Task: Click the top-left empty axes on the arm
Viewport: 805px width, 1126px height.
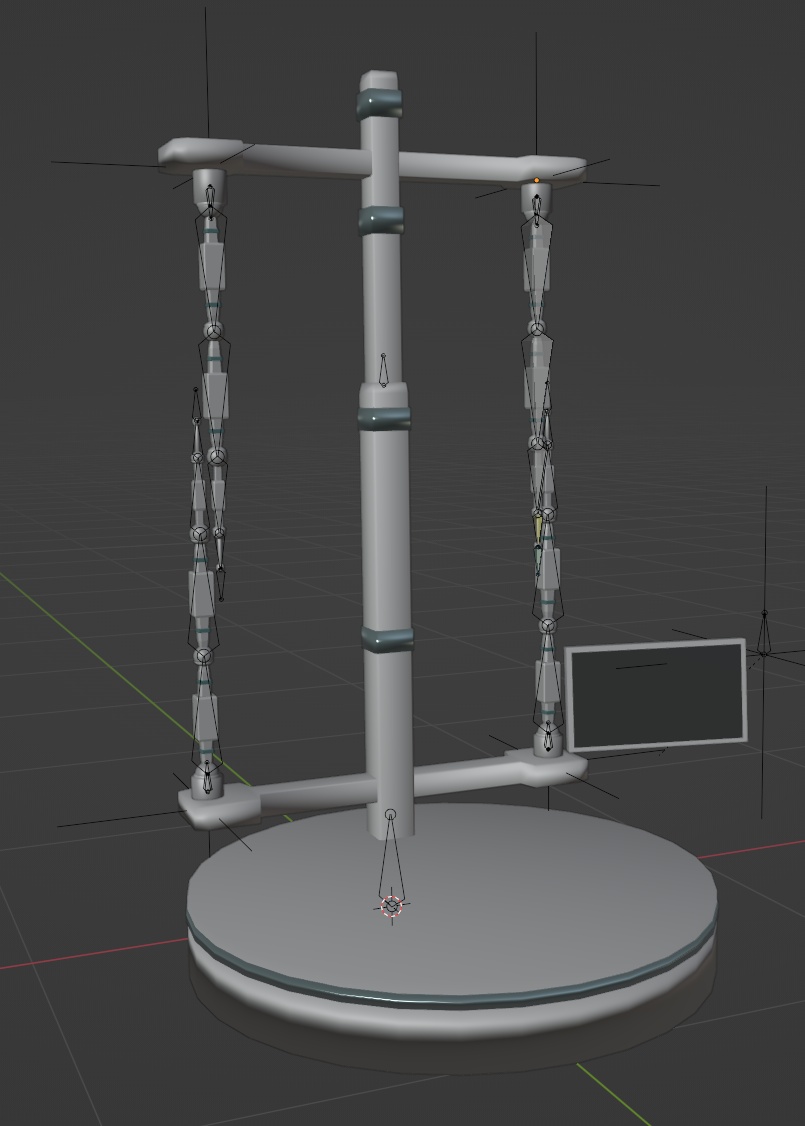Action: 208,163
